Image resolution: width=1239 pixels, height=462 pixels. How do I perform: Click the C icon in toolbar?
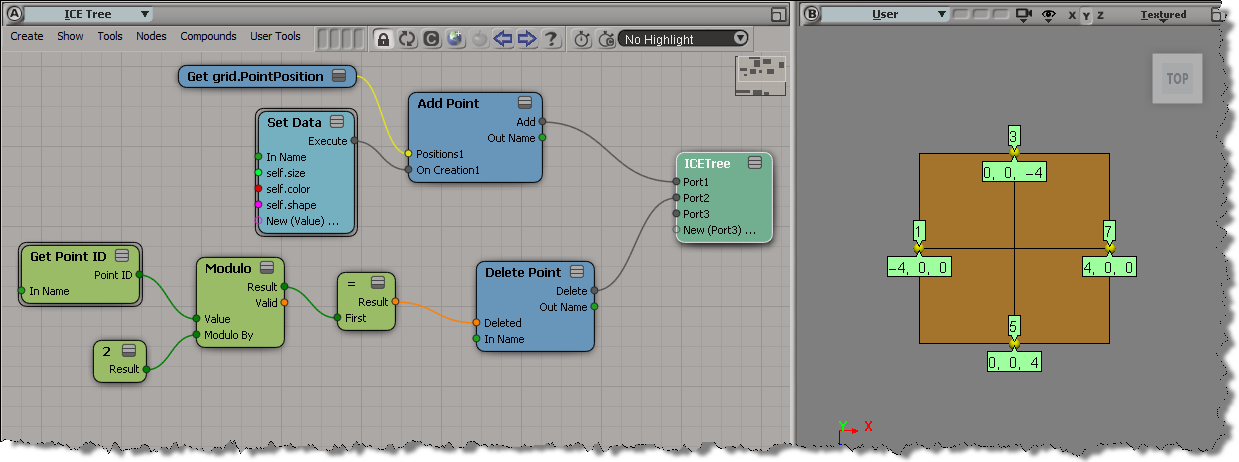[431, 39]
